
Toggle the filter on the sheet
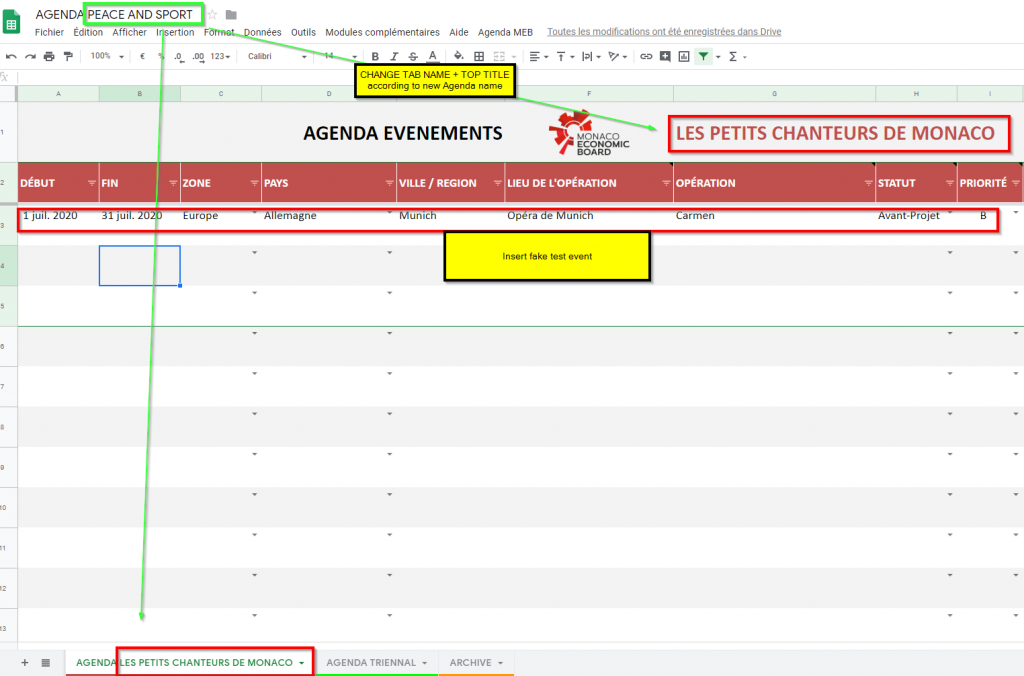[x=703, y=56]
